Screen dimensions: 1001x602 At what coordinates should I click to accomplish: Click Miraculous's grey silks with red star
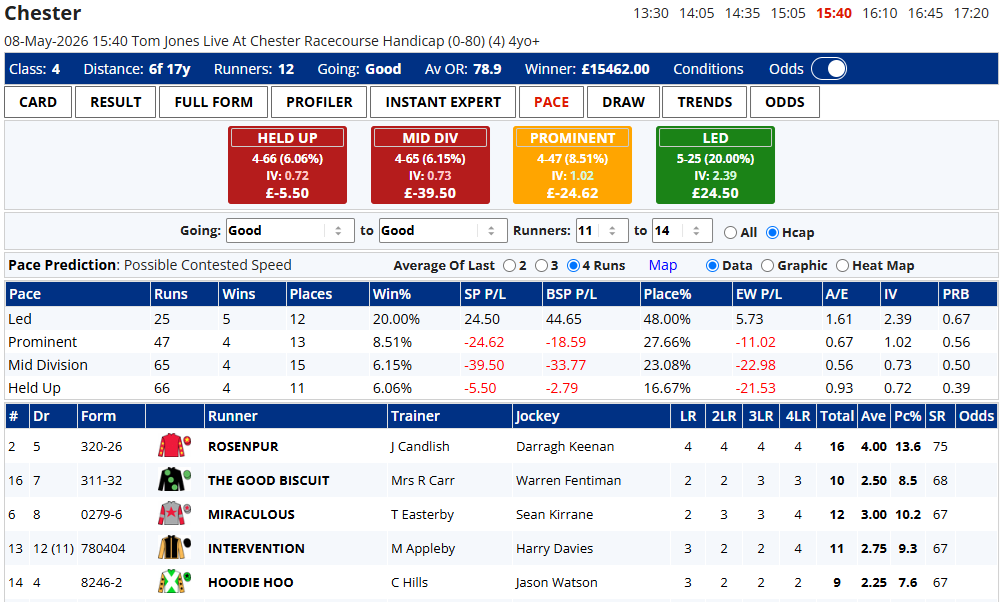174,513
